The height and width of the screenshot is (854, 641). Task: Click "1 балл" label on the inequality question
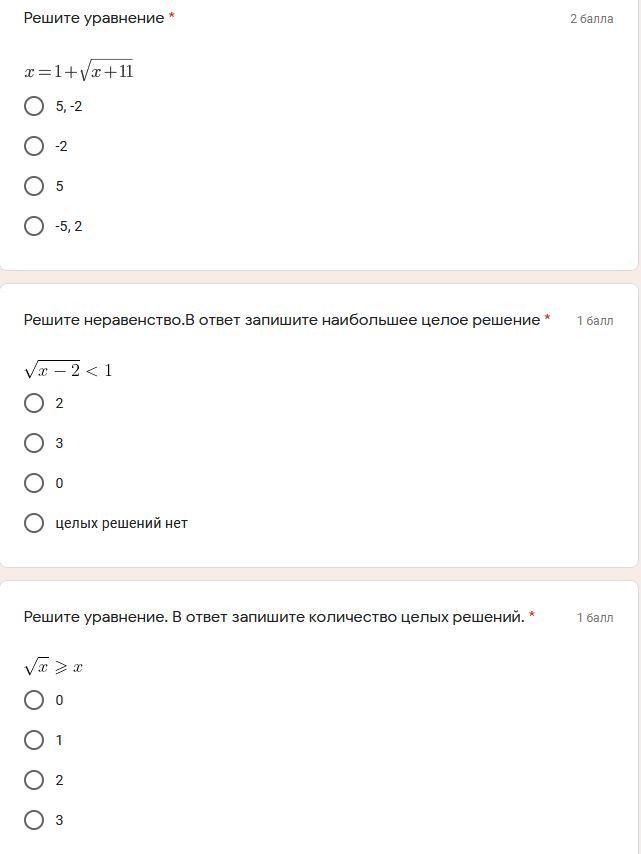pyautogui.click(x=595, y=321)
